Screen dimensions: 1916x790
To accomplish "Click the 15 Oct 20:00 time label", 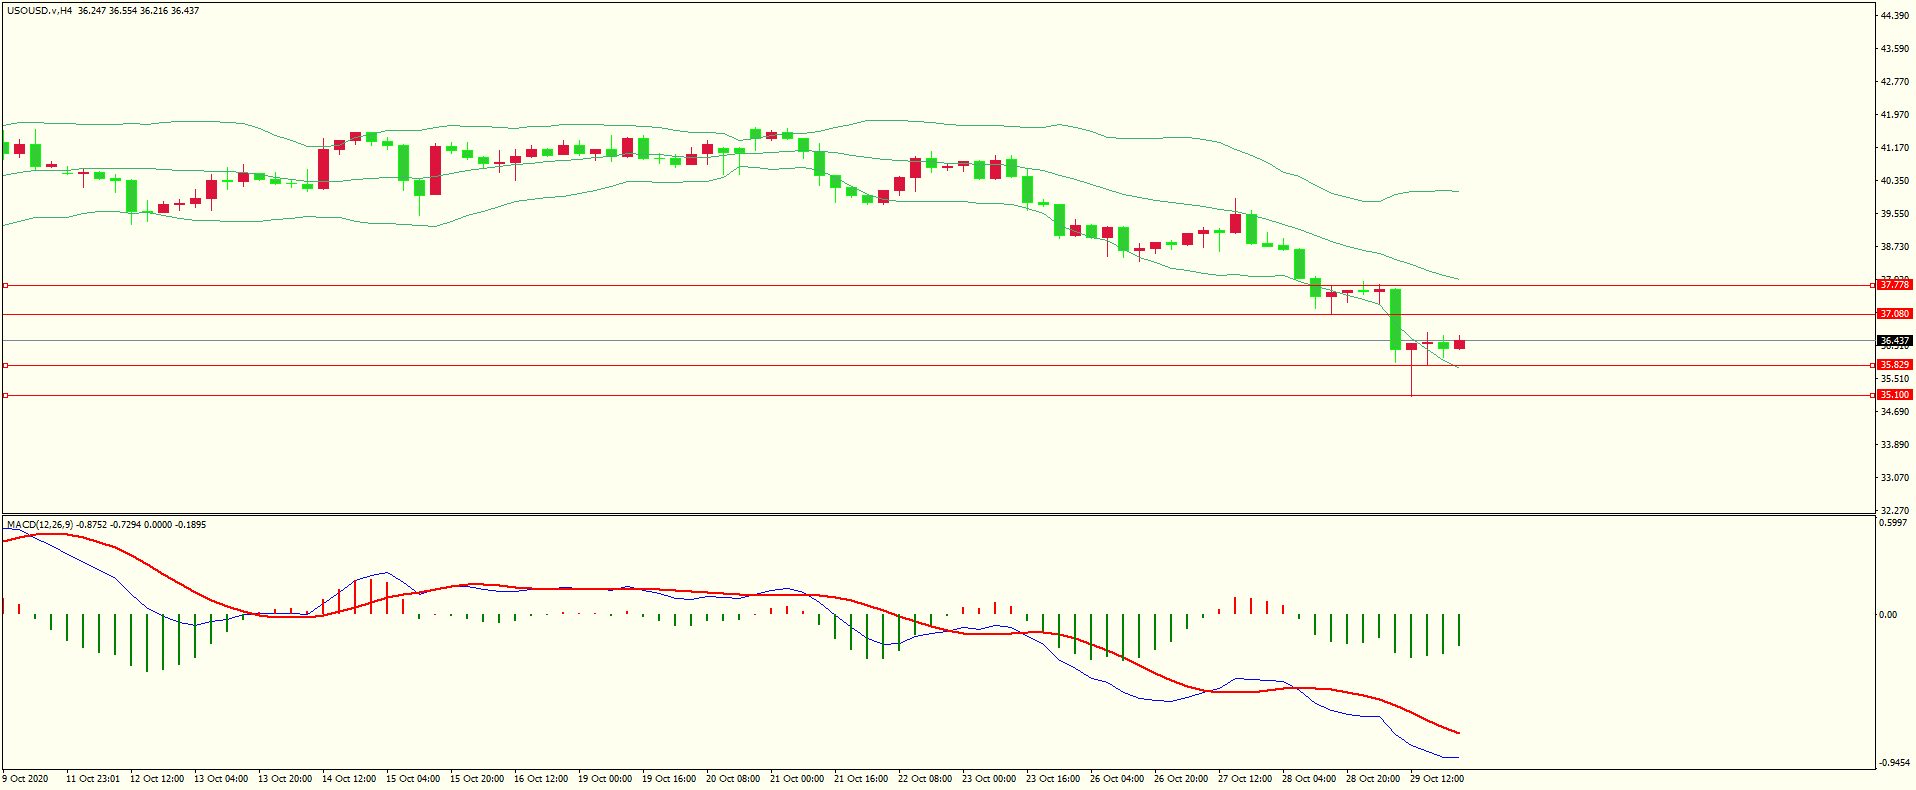I will [477, 779].
